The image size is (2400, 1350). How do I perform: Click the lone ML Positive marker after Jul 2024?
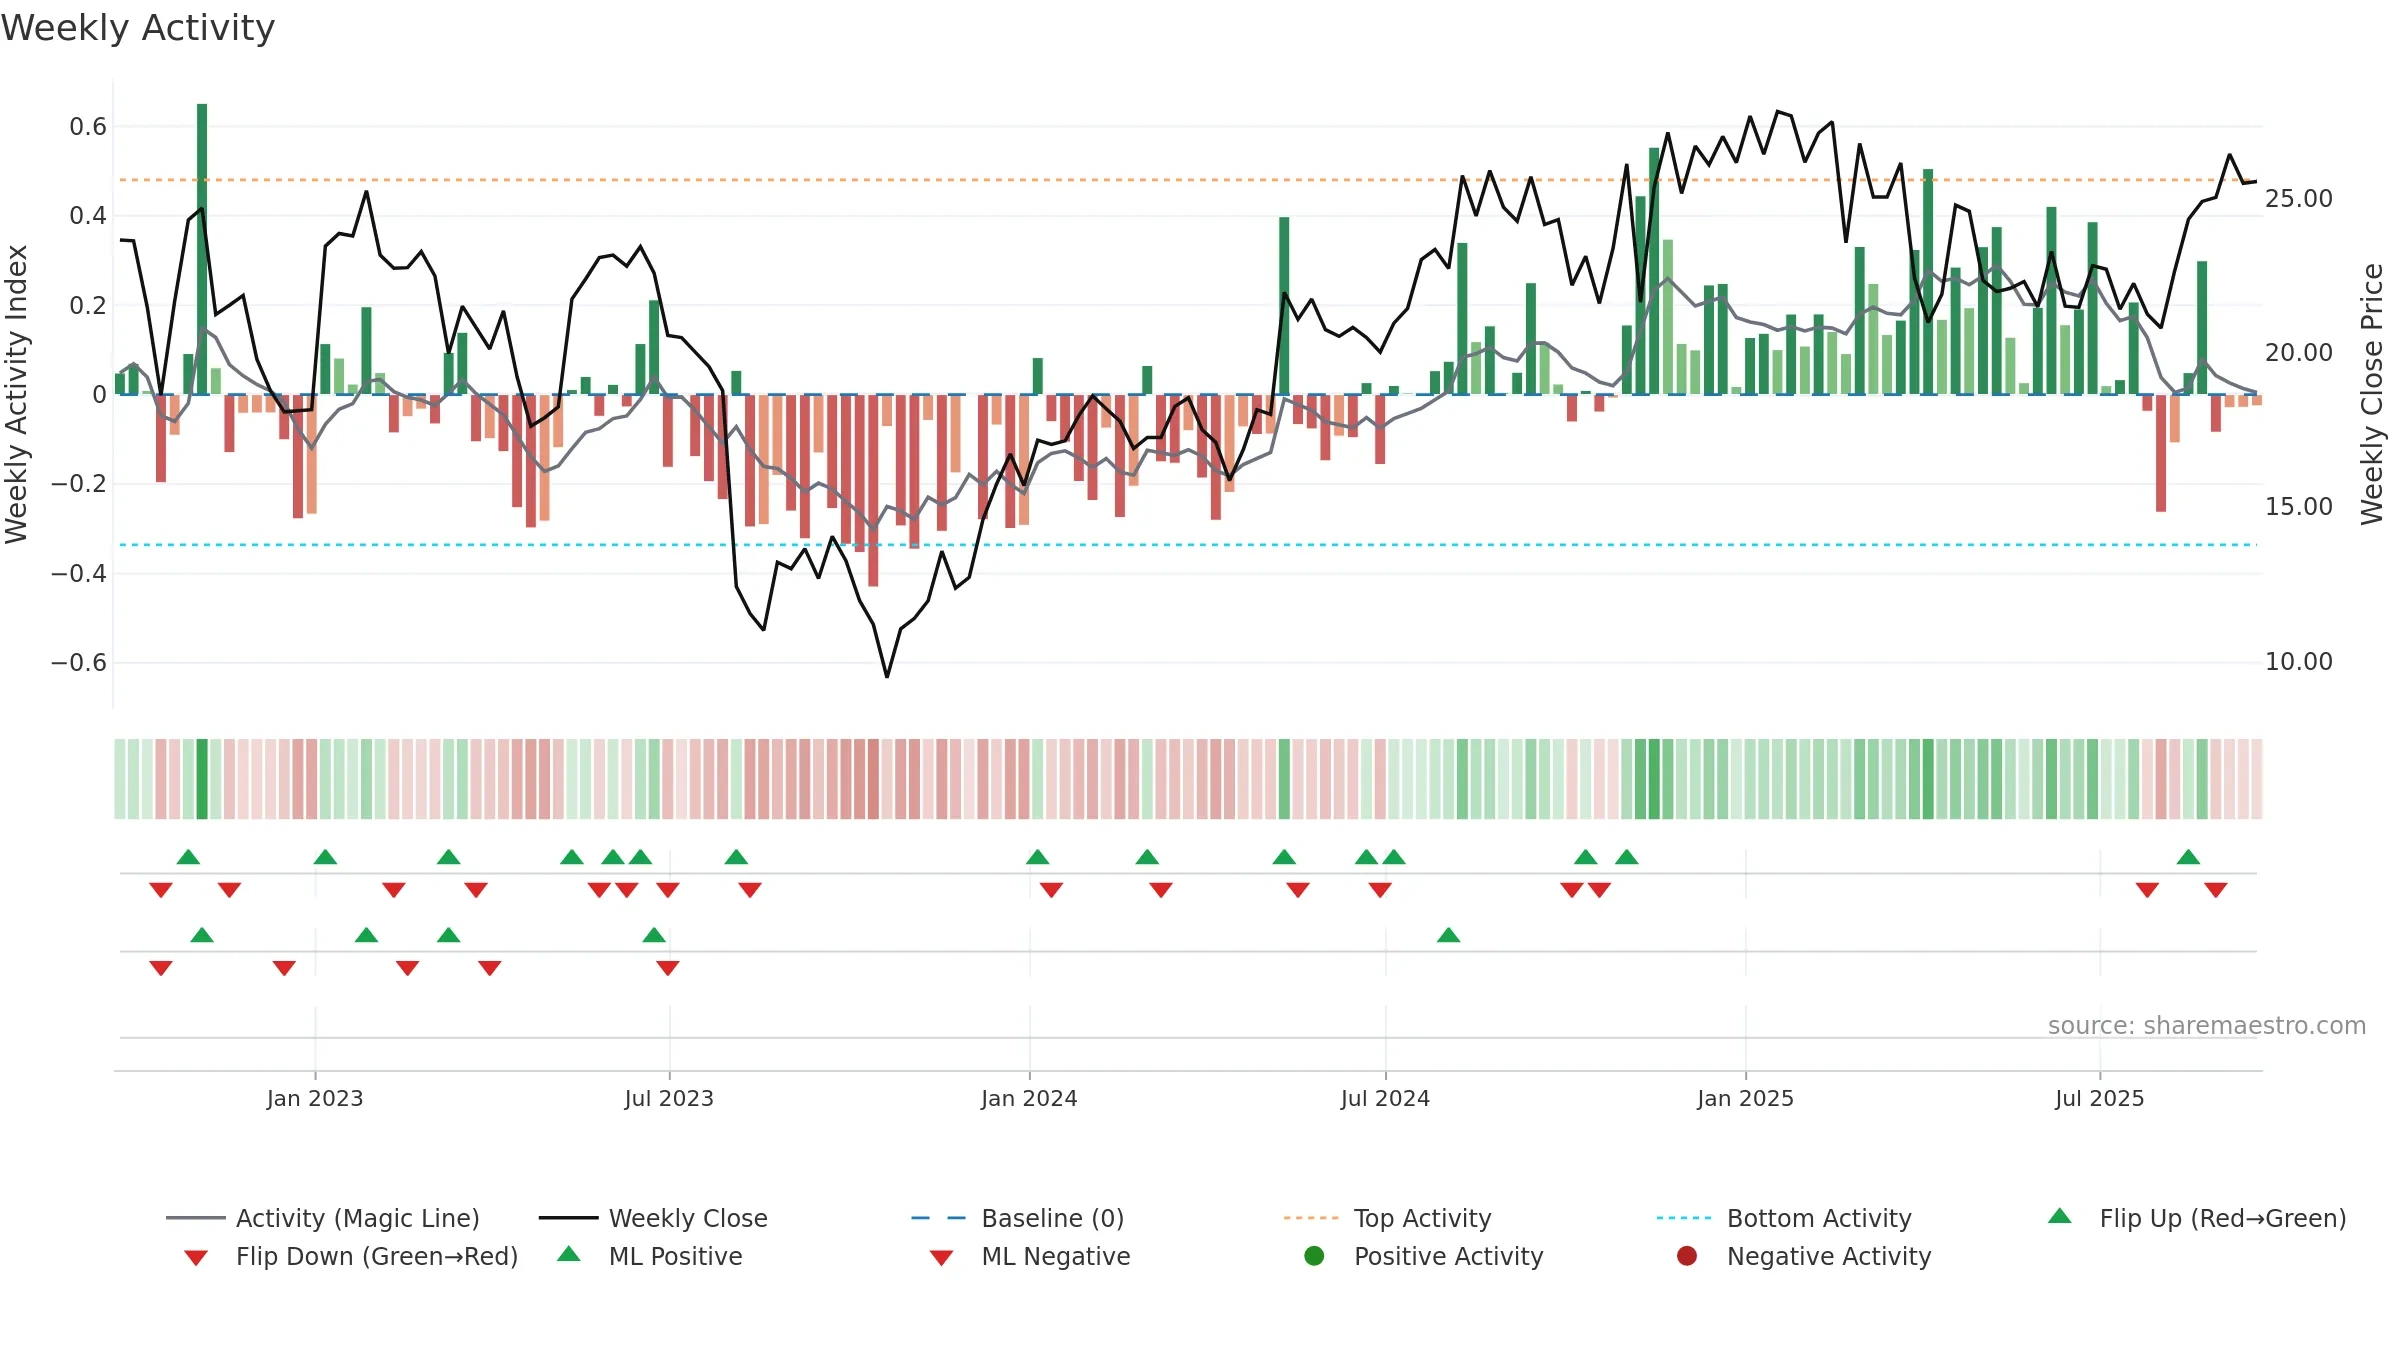[x=1448, y=935]
